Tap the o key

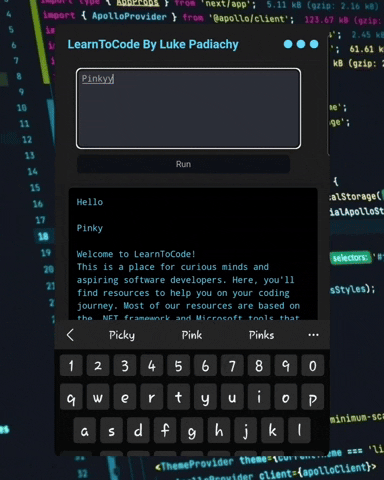286,397
